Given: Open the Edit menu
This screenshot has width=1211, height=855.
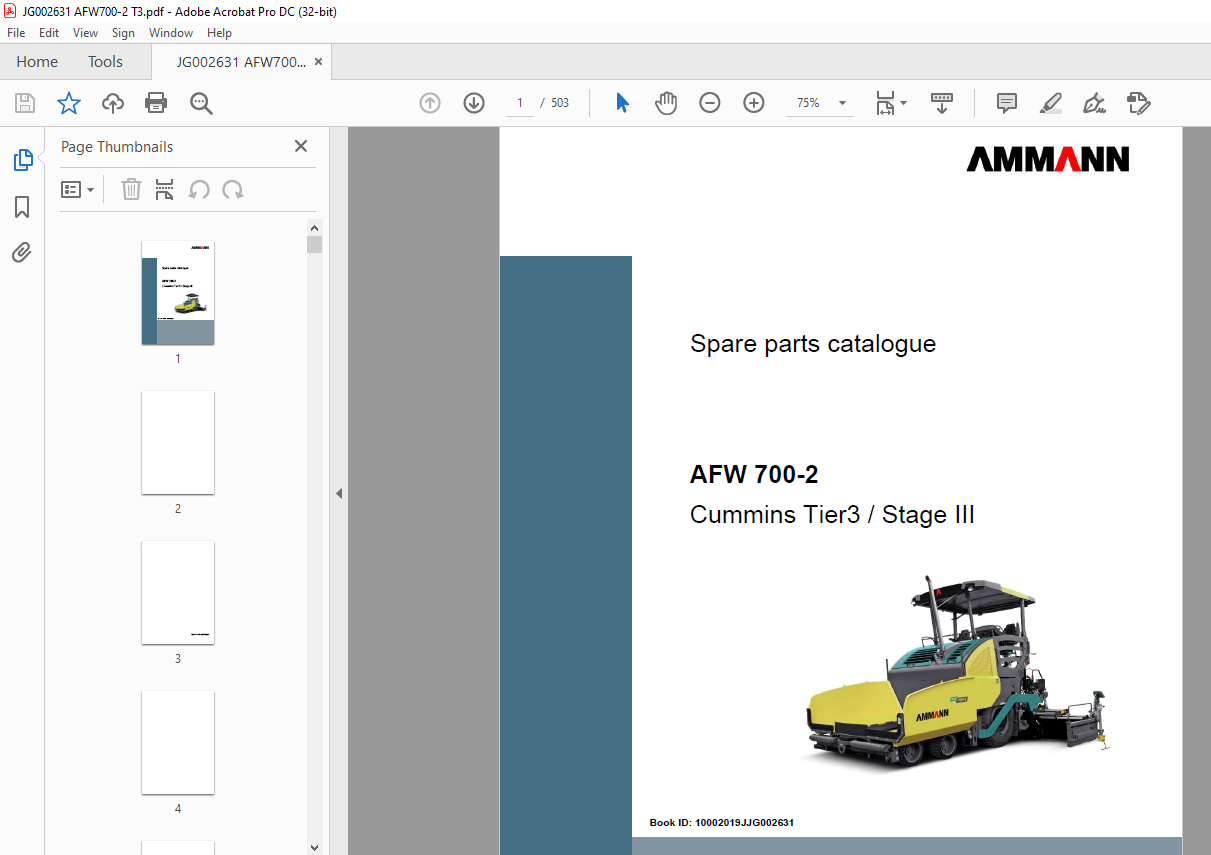Looking at the screenshot, I should (x=49, y=33).
